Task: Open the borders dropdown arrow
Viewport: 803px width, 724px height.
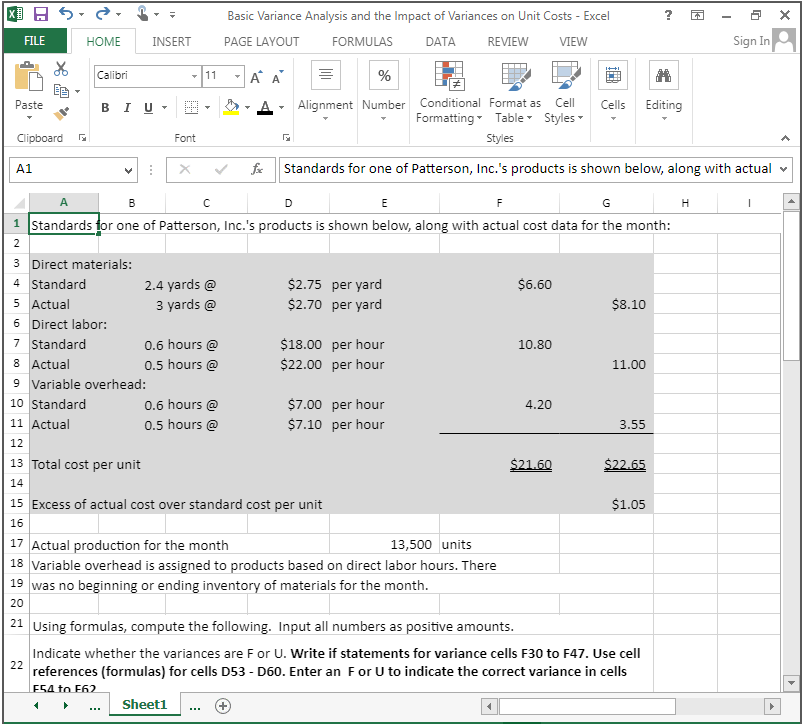Action: point(207,108)
